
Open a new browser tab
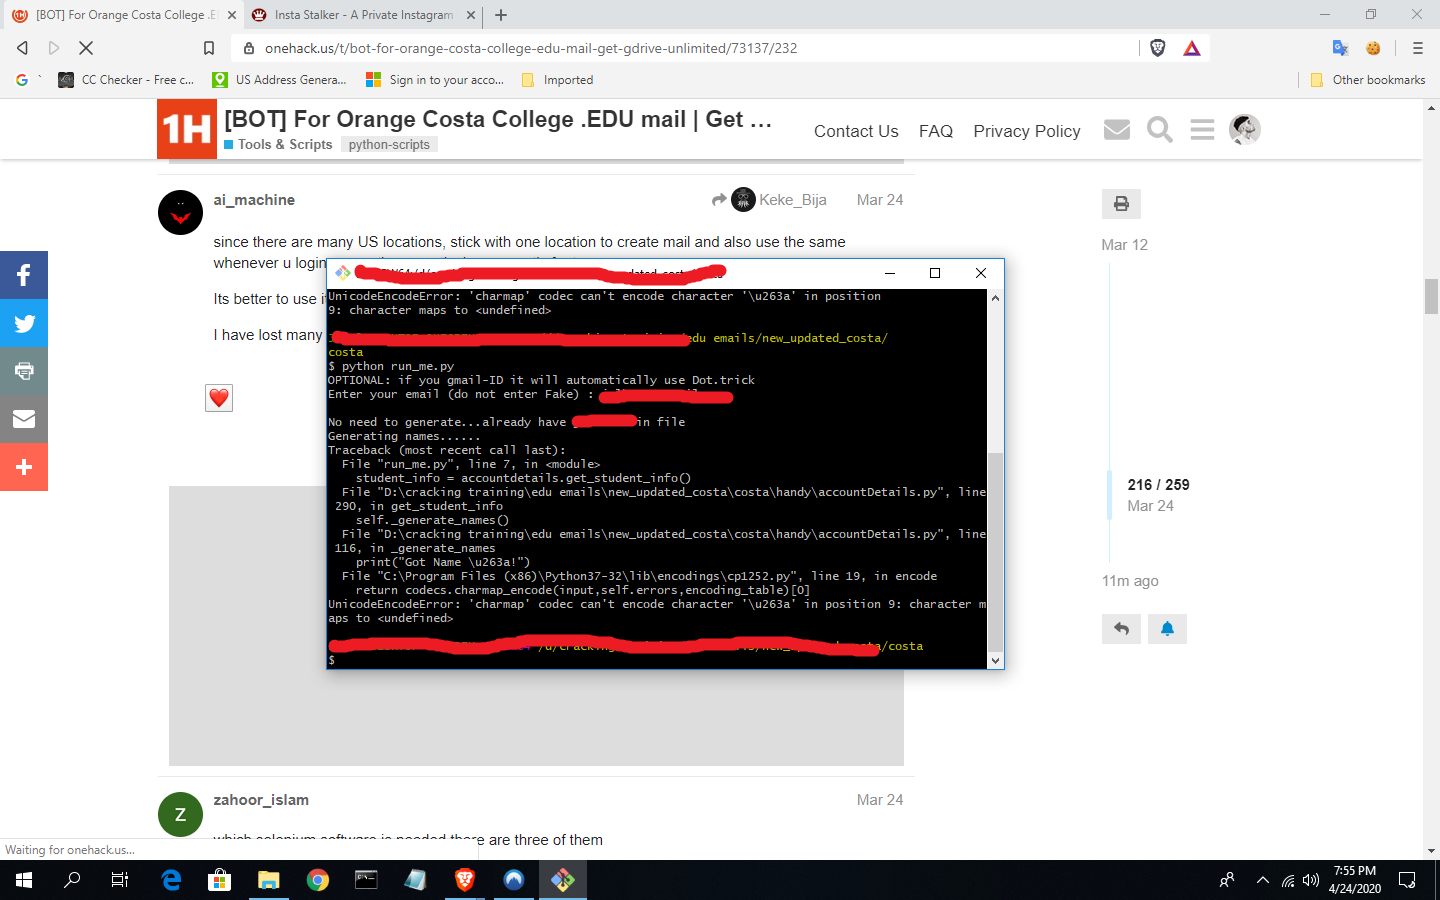[501, 15]
